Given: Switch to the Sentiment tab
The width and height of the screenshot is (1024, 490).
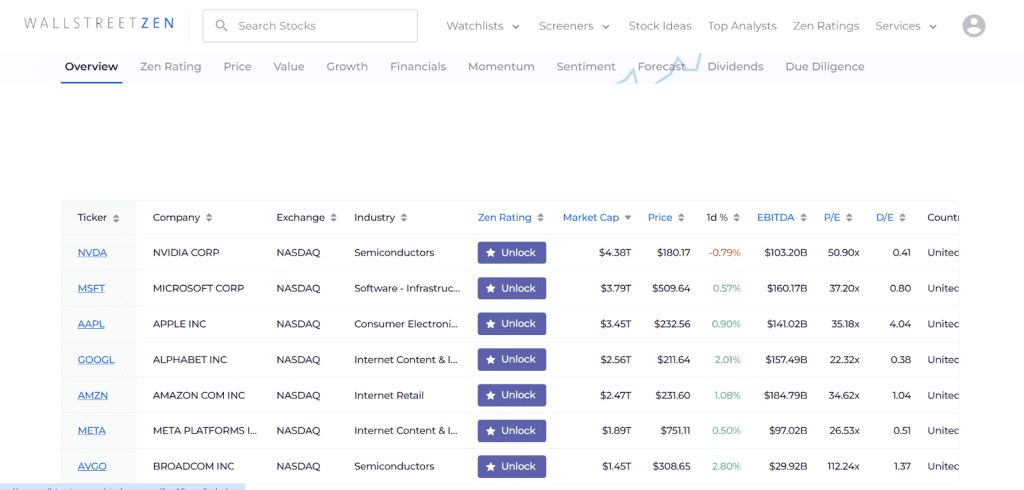Looking at the screenshot, I should pos(586,67).
